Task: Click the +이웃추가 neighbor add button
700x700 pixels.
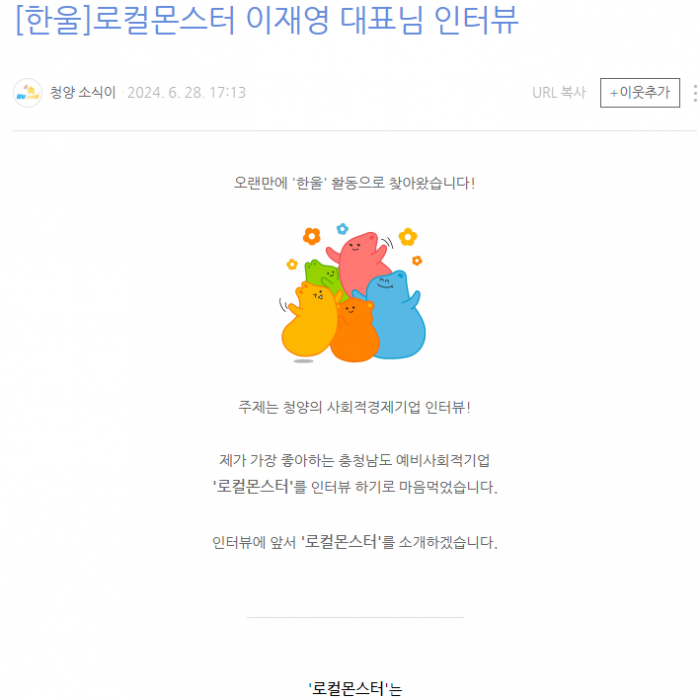Action: 639,93
